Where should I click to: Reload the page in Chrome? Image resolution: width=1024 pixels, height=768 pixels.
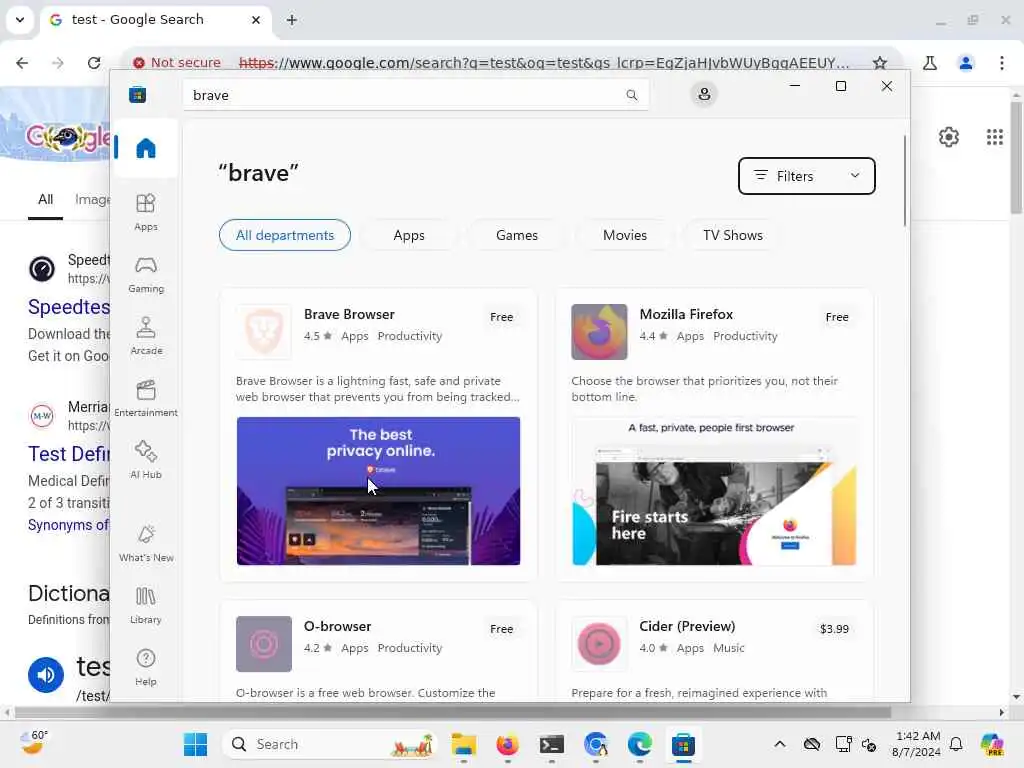pyautogui.click(x=94, y=63)
